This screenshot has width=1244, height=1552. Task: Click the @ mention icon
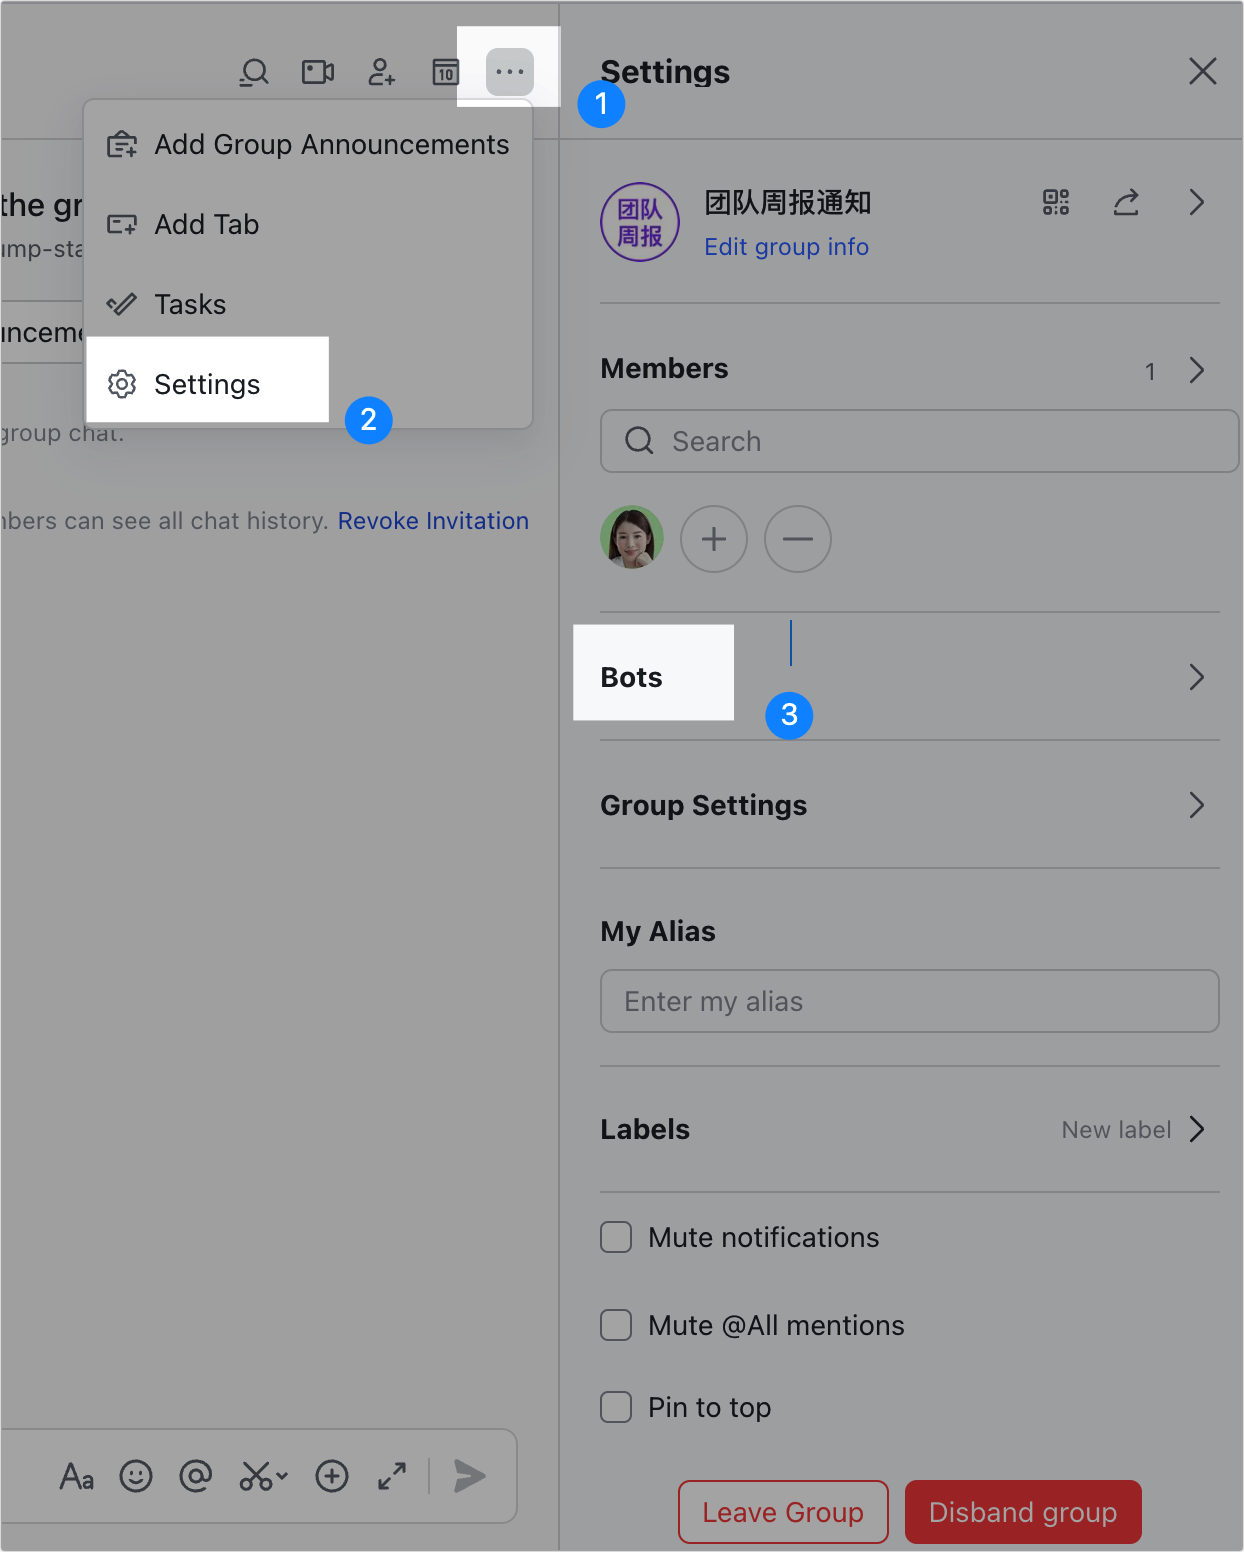[x=196, y=1476]
